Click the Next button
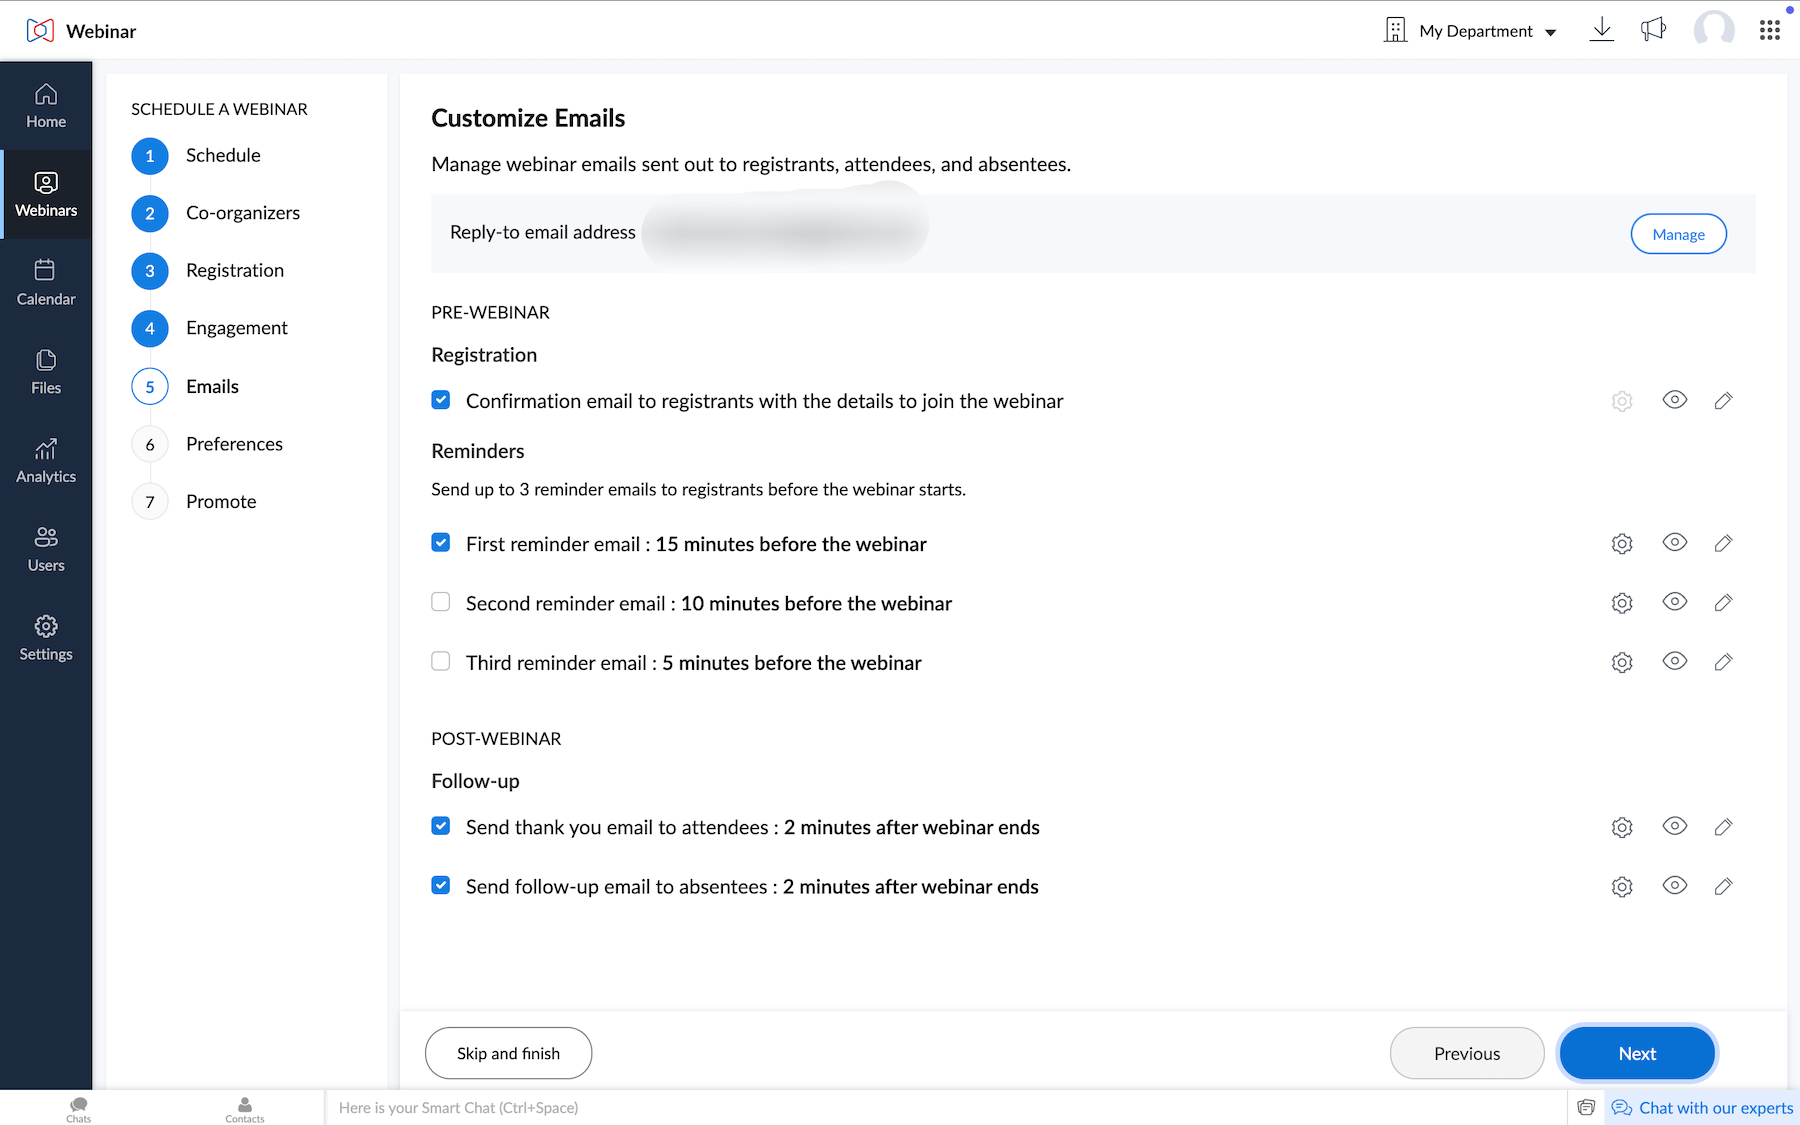The height and width of the screenshot is (1125, 1800). (1636, 1053)
